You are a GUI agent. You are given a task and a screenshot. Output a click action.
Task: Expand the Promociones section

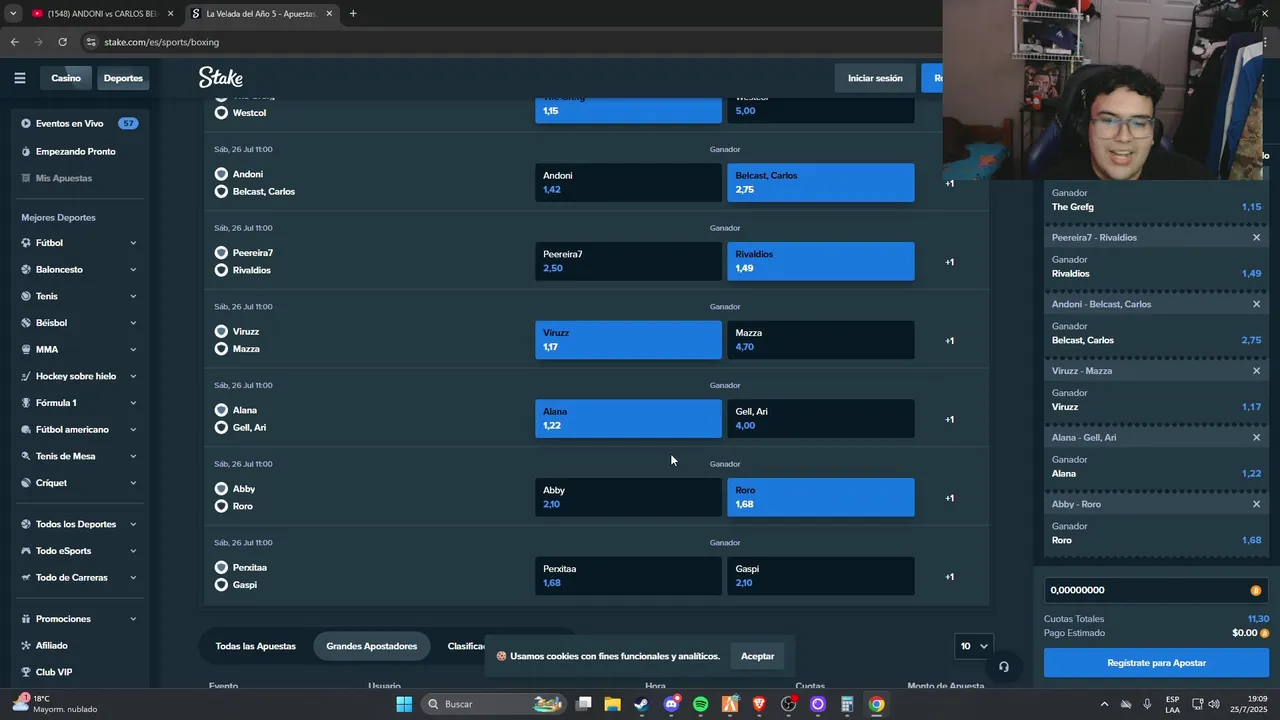pos(133,619)
